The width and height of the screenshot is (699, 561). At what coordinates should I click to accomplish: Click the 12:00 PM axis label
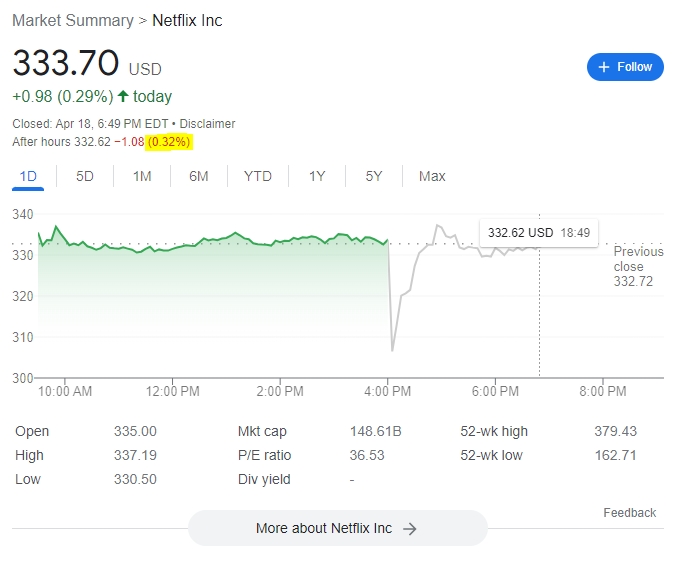tap(173, 392)
